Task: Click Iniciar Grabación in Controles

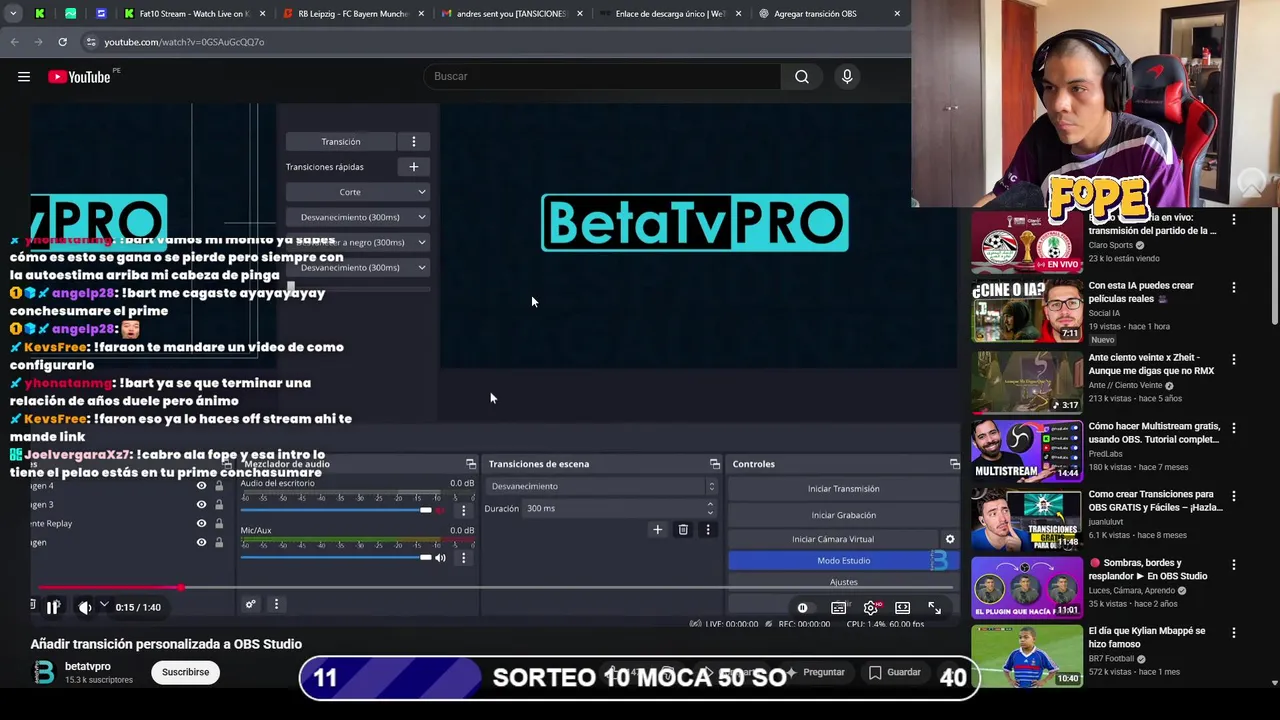Action: point(843,515)
